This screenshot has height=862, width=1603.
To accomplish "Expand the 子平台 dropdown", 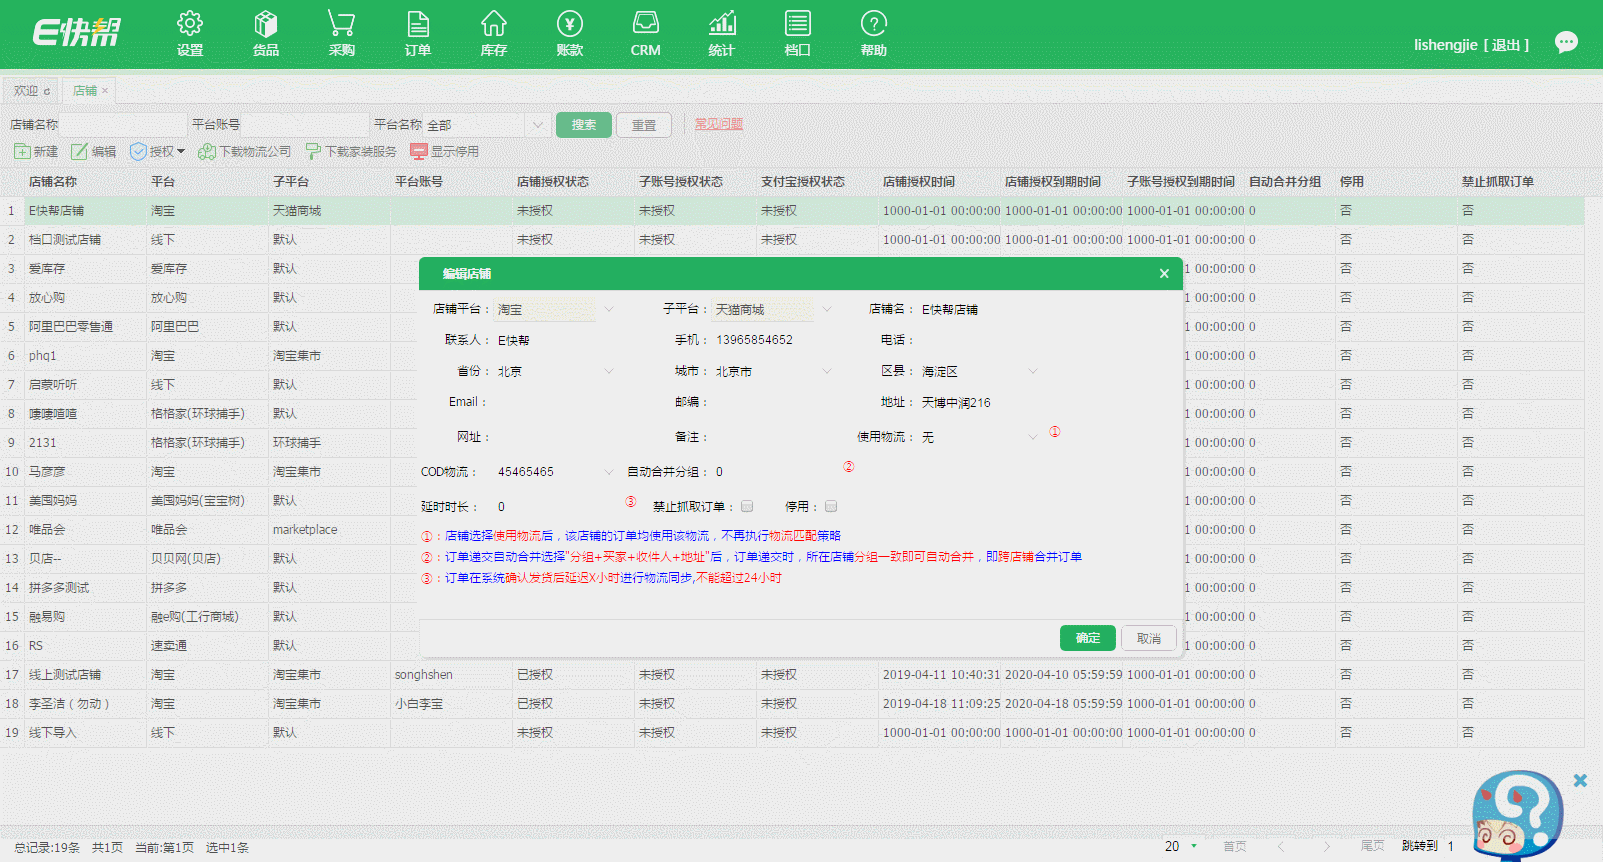I will [827, 309].
